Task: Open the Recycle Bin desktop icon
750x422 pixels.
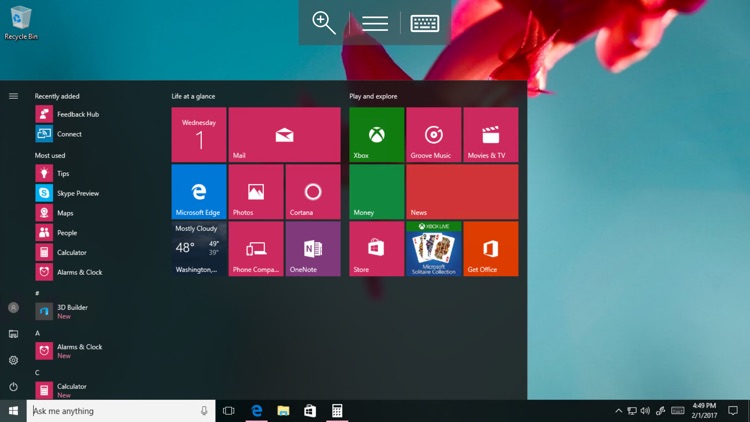Action: click(21, 22)
